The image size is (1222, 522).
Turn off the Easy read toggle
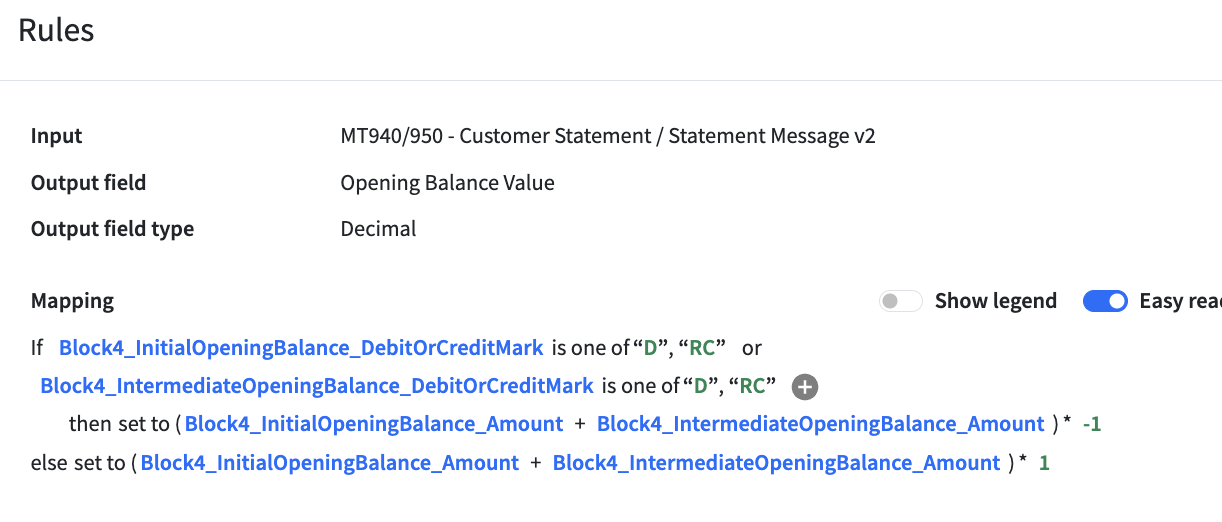(x=1105, y=301)
